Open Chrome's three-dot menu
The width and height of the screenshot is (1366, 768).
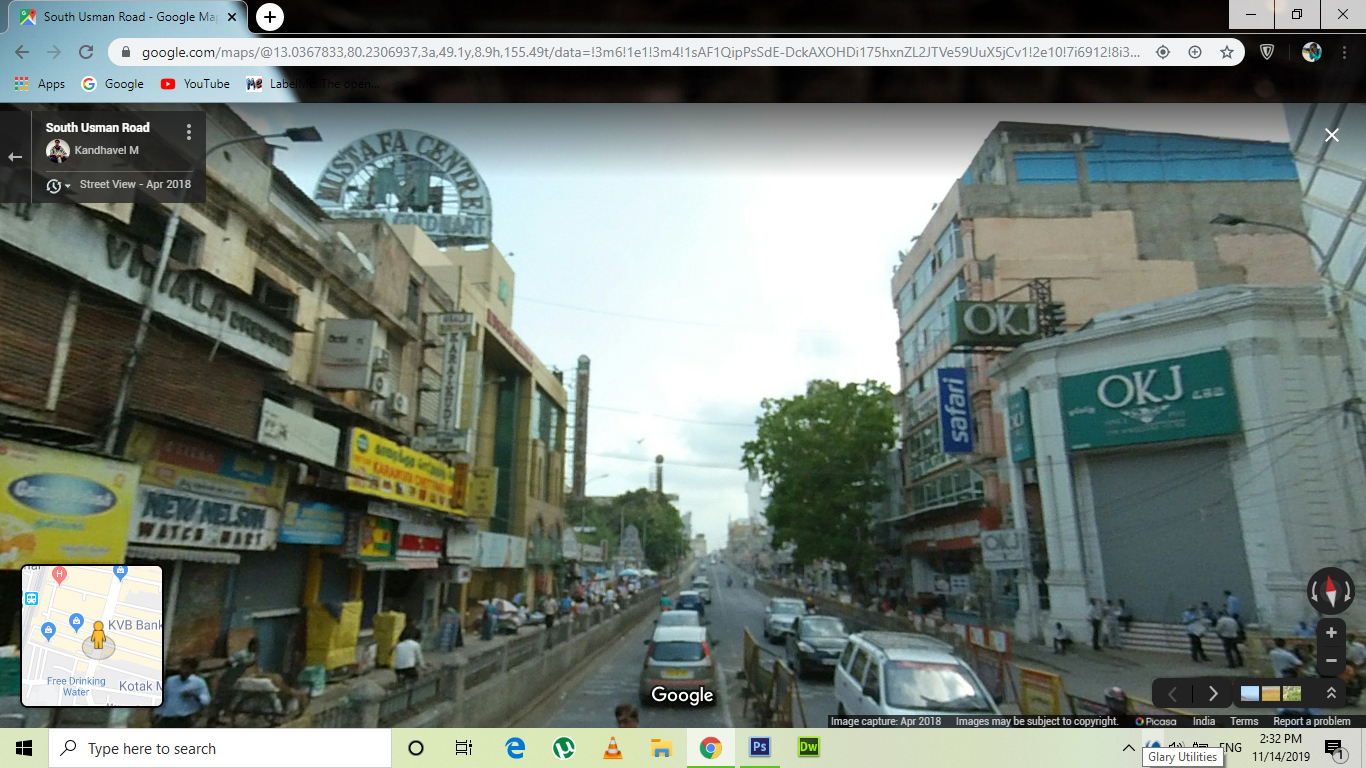click(1345, 52)
